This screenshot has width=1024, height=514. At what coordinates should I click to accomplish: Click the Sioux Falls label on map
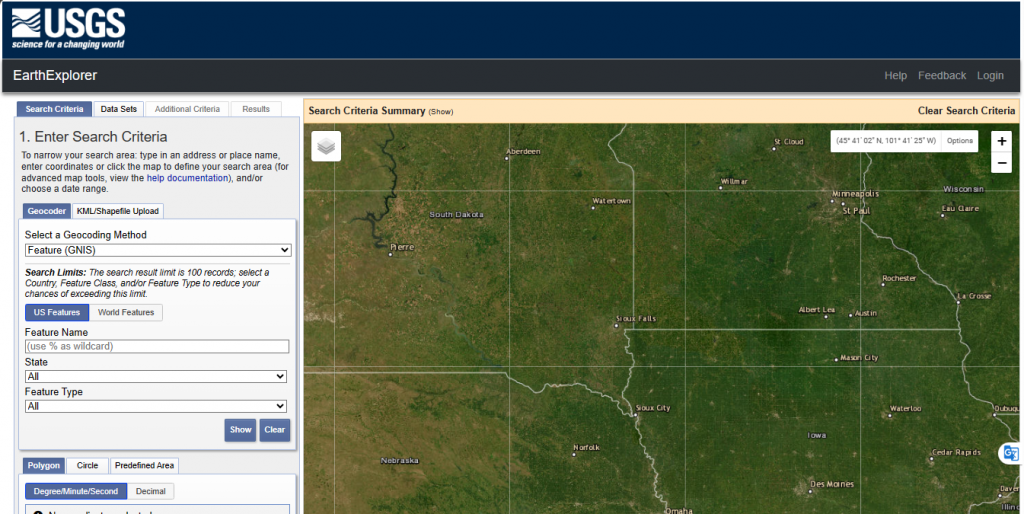point(636,319)
